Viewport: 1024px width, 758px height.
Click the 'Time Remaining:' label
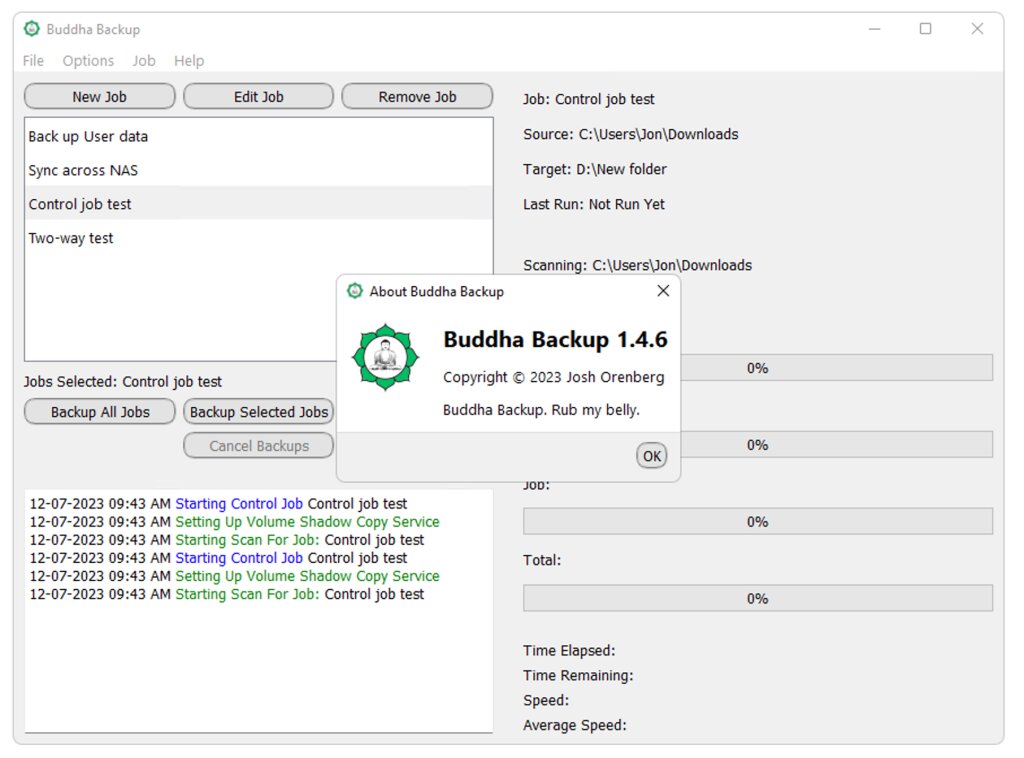pos(578,676)
